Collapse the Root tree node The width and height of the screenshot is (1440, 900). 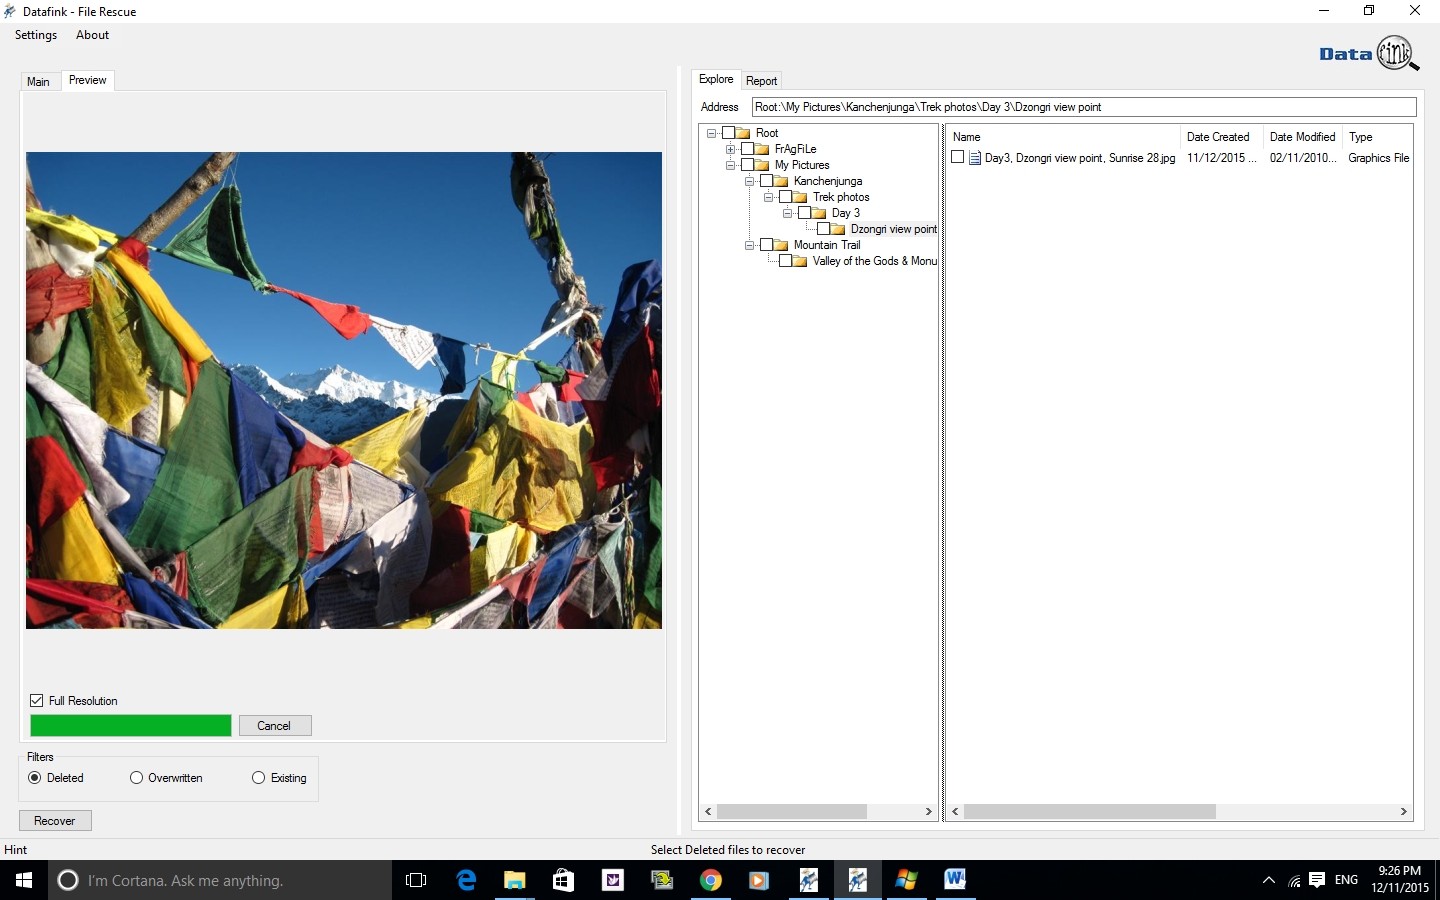711,133
